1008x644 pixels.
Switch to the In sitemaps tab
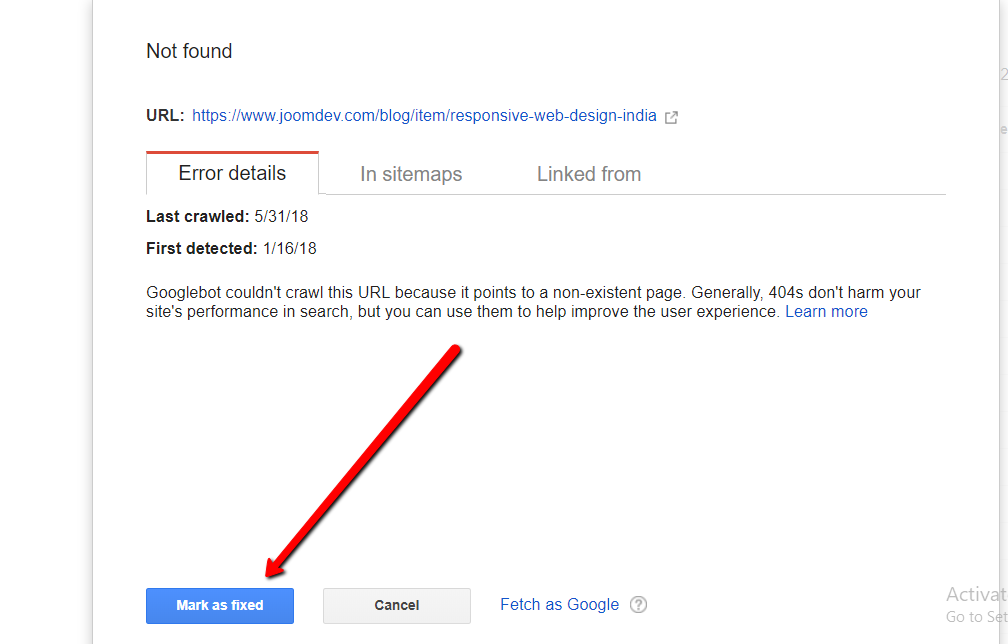[x=411, y=174]
